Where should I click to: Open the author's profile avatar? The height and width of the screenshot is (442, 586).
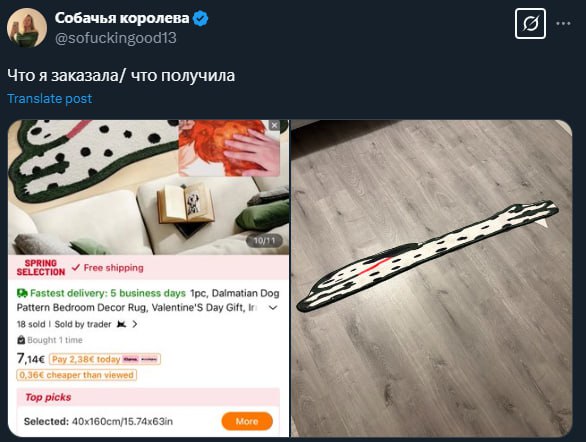[27, 28]
